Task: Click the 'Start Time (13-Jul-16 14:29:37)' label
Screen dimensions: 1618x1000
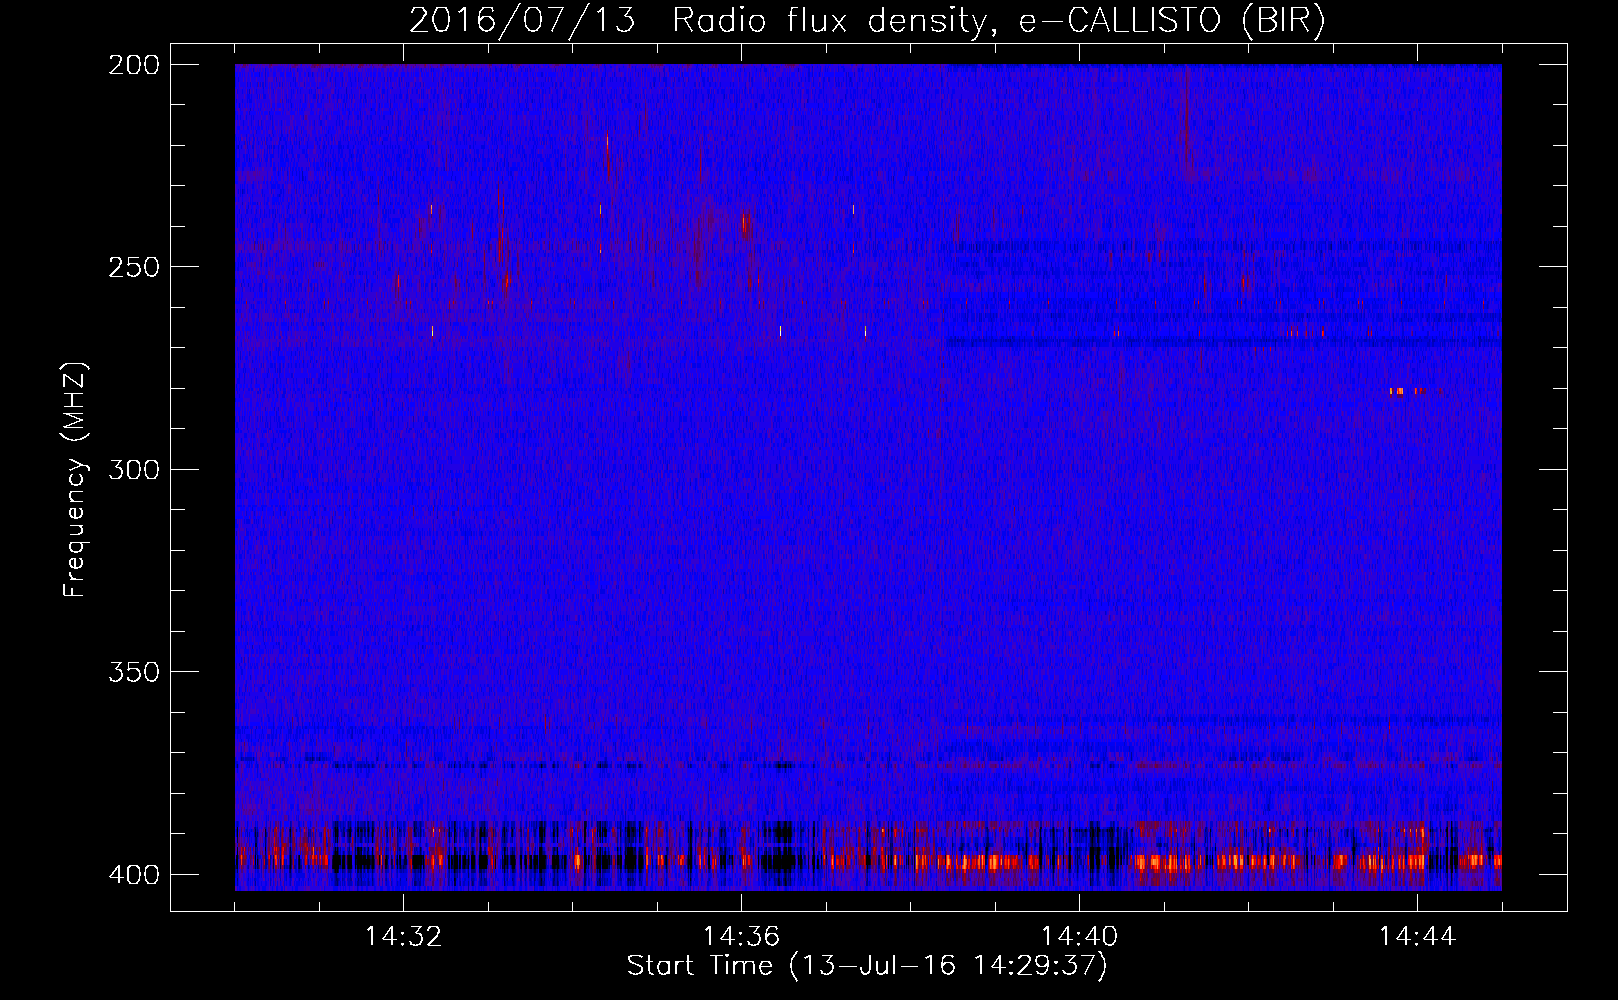Action: point(867,966)
